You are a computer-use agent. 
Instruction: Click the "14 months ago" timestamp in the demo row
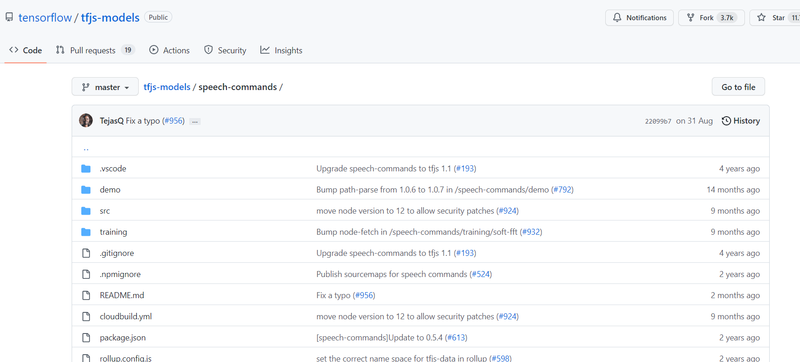coord(733,190)
